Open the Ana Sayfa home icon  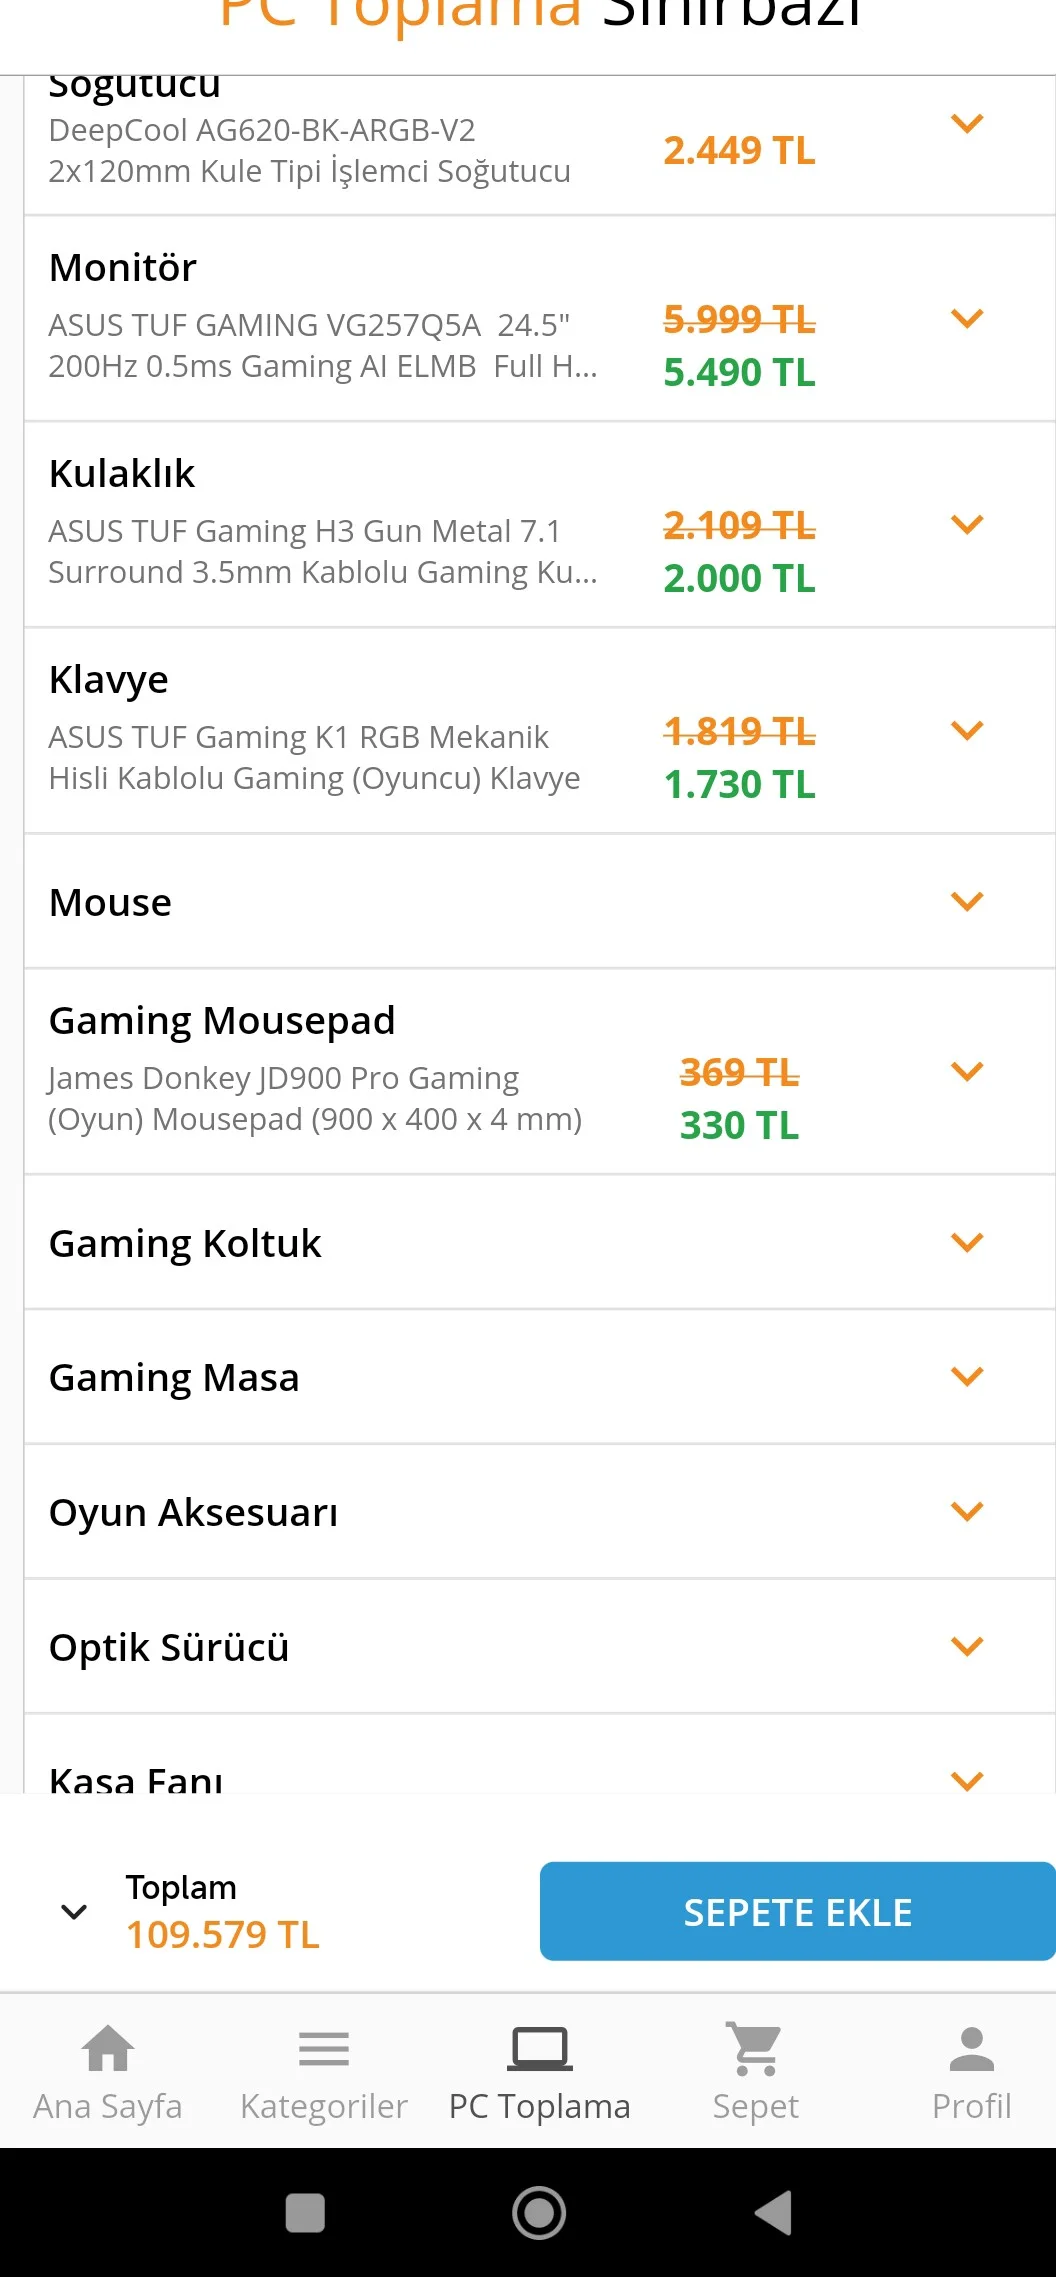tap(108, 2049)
